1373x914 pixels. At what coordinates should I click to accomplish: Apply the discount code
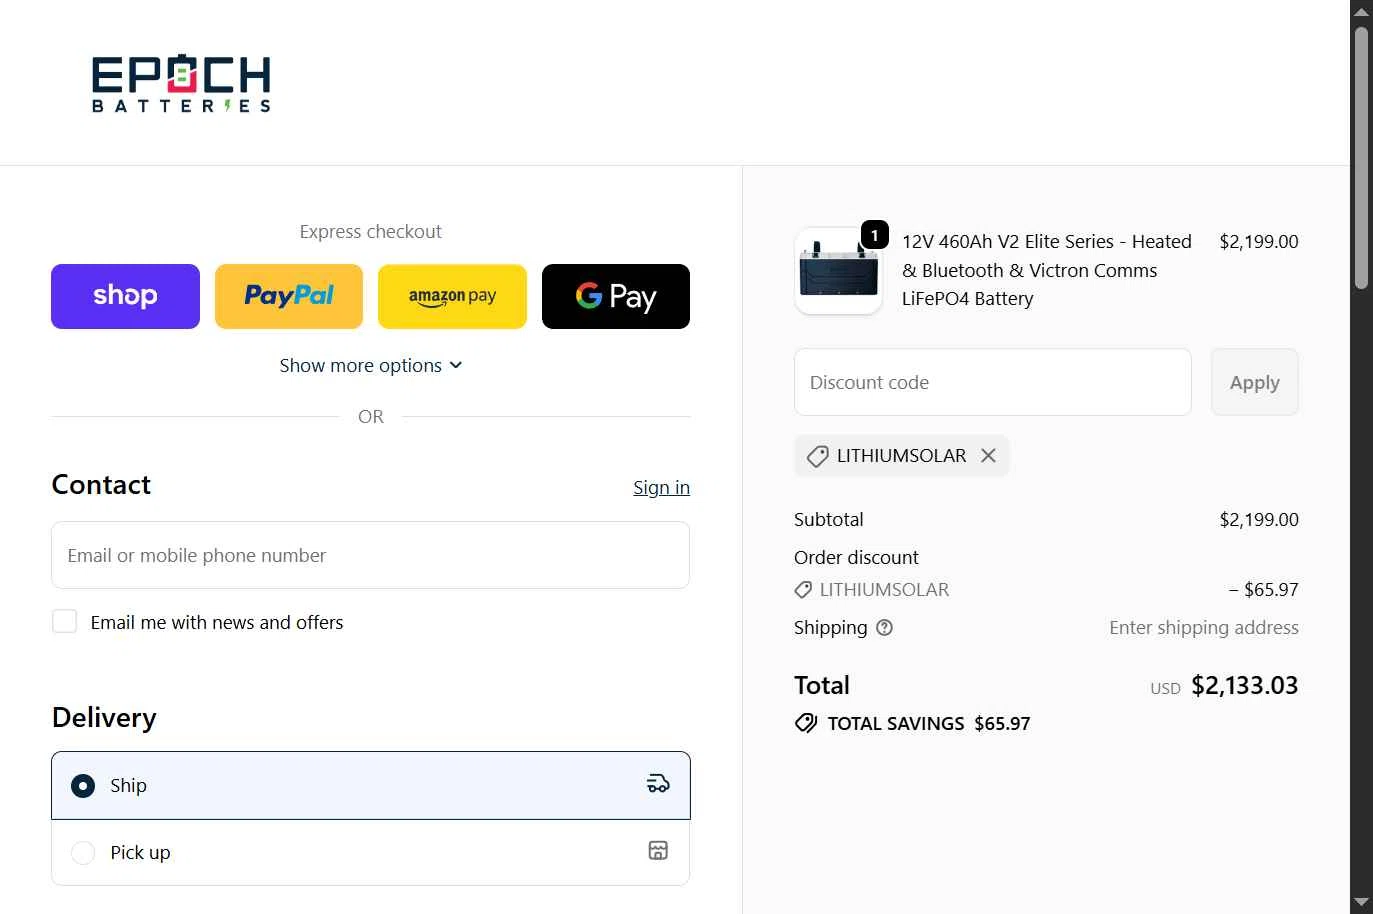[x=1255, y=382]
